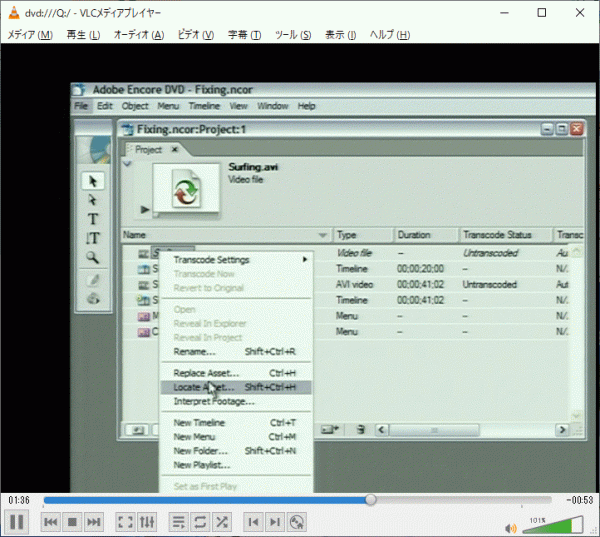Image resolution: width=600 pixels, height=537 pixels.
Task: Select Encore horizontal Text tool
Action: 93,219
